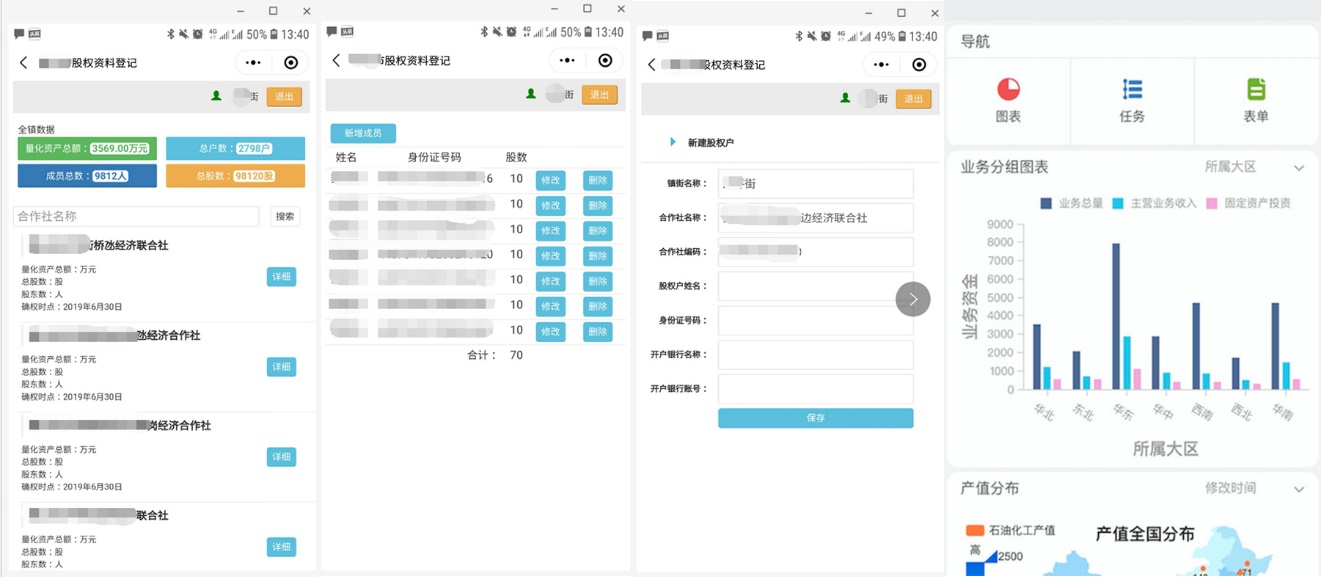Click the mini-program close target icon on the third window
The image size is (1321, 582).
coord(918,64)
